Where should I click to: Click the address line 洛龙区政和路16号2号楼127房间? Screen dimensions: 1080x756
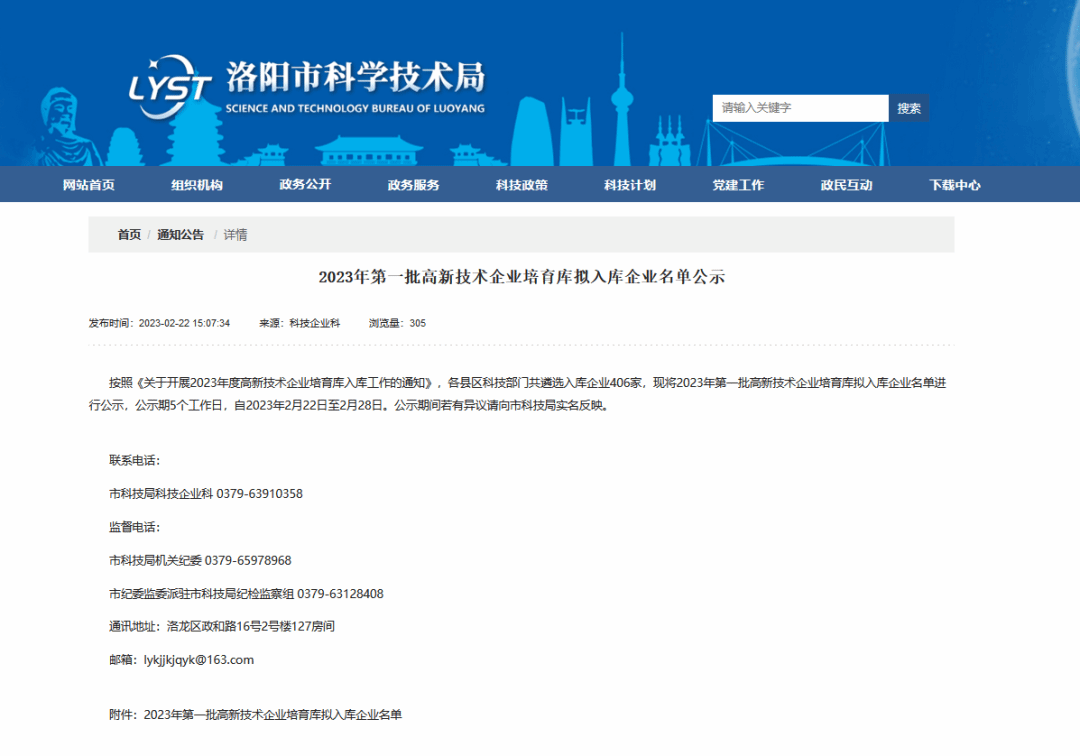(222, 627)
